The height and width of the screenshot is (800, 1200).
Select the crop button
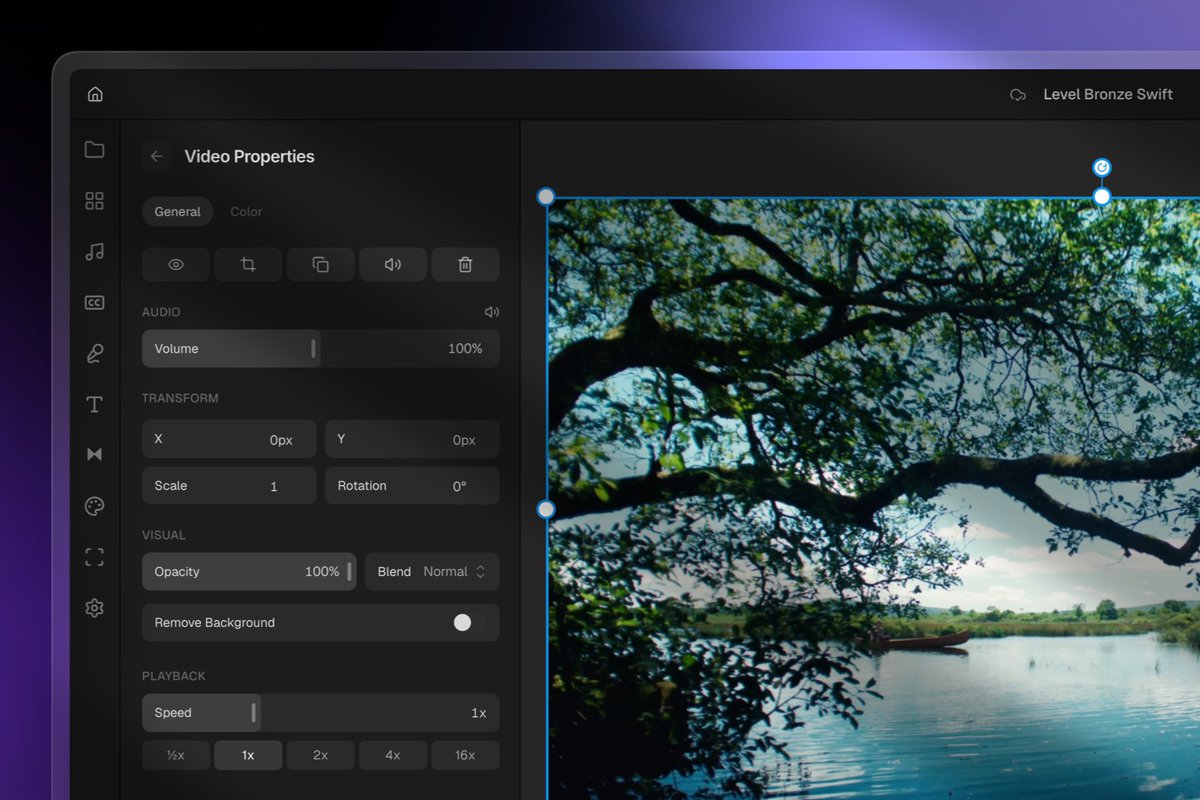[x=248, y=265]
